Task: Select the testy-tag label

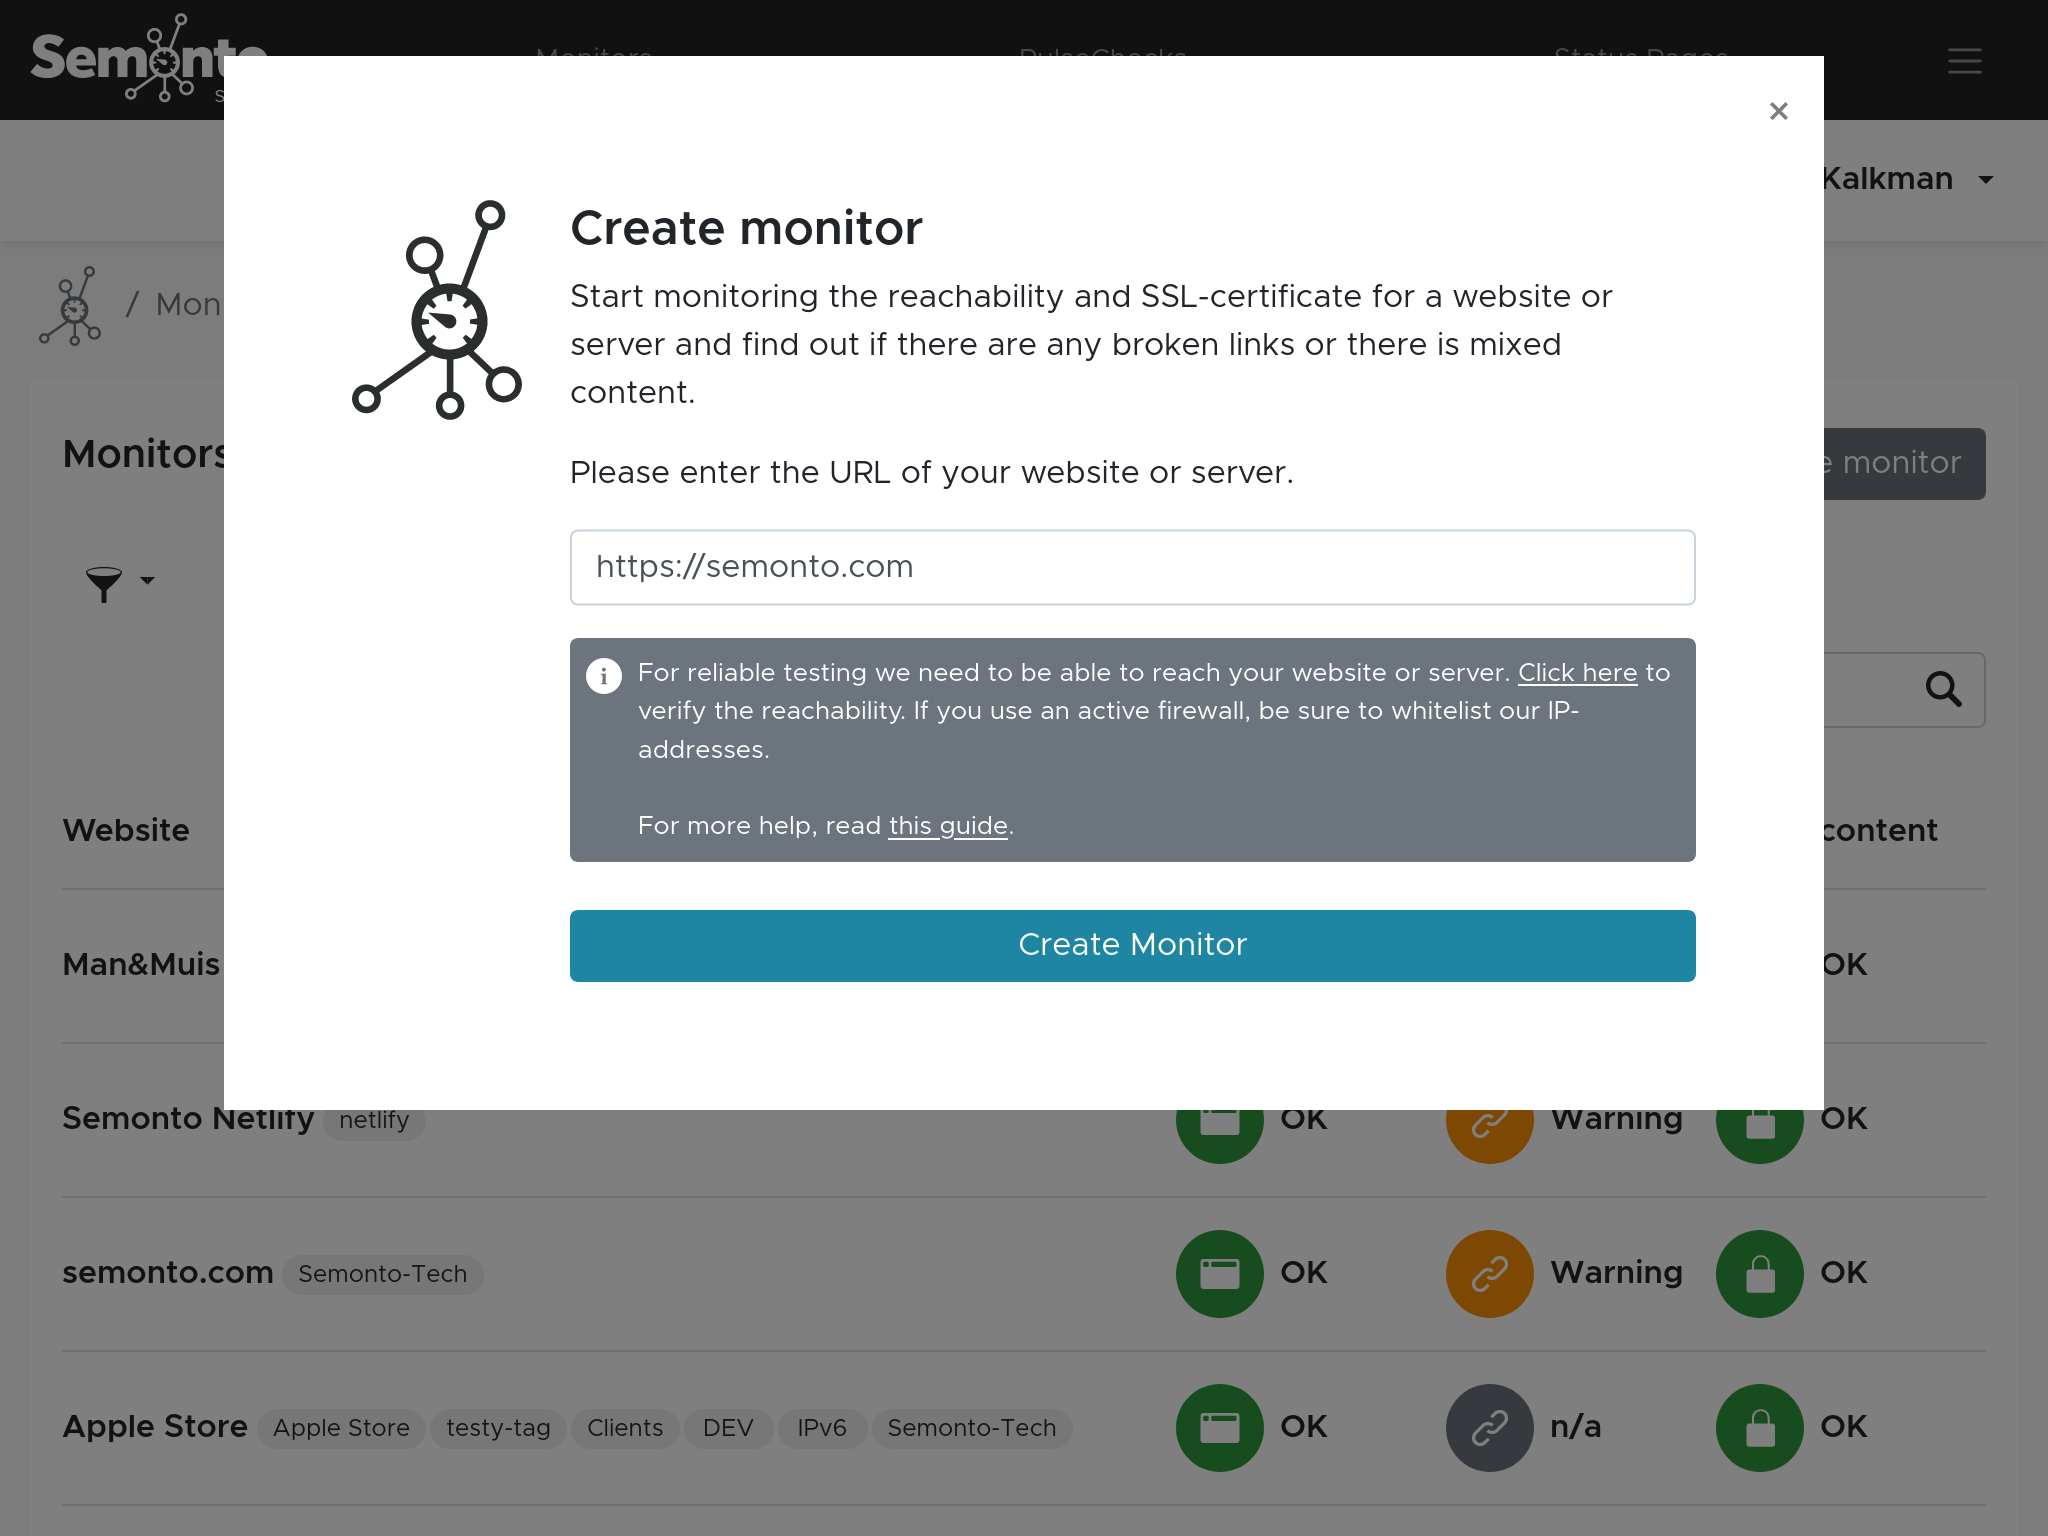Action: (498, 1428)
